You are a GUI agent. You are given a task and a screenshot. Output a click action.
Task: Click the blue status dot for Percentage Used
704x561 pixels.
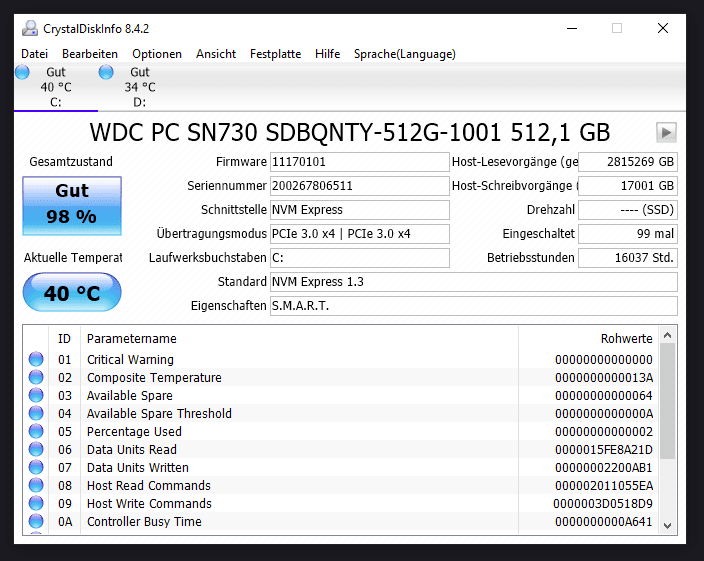tap(36, 431)
